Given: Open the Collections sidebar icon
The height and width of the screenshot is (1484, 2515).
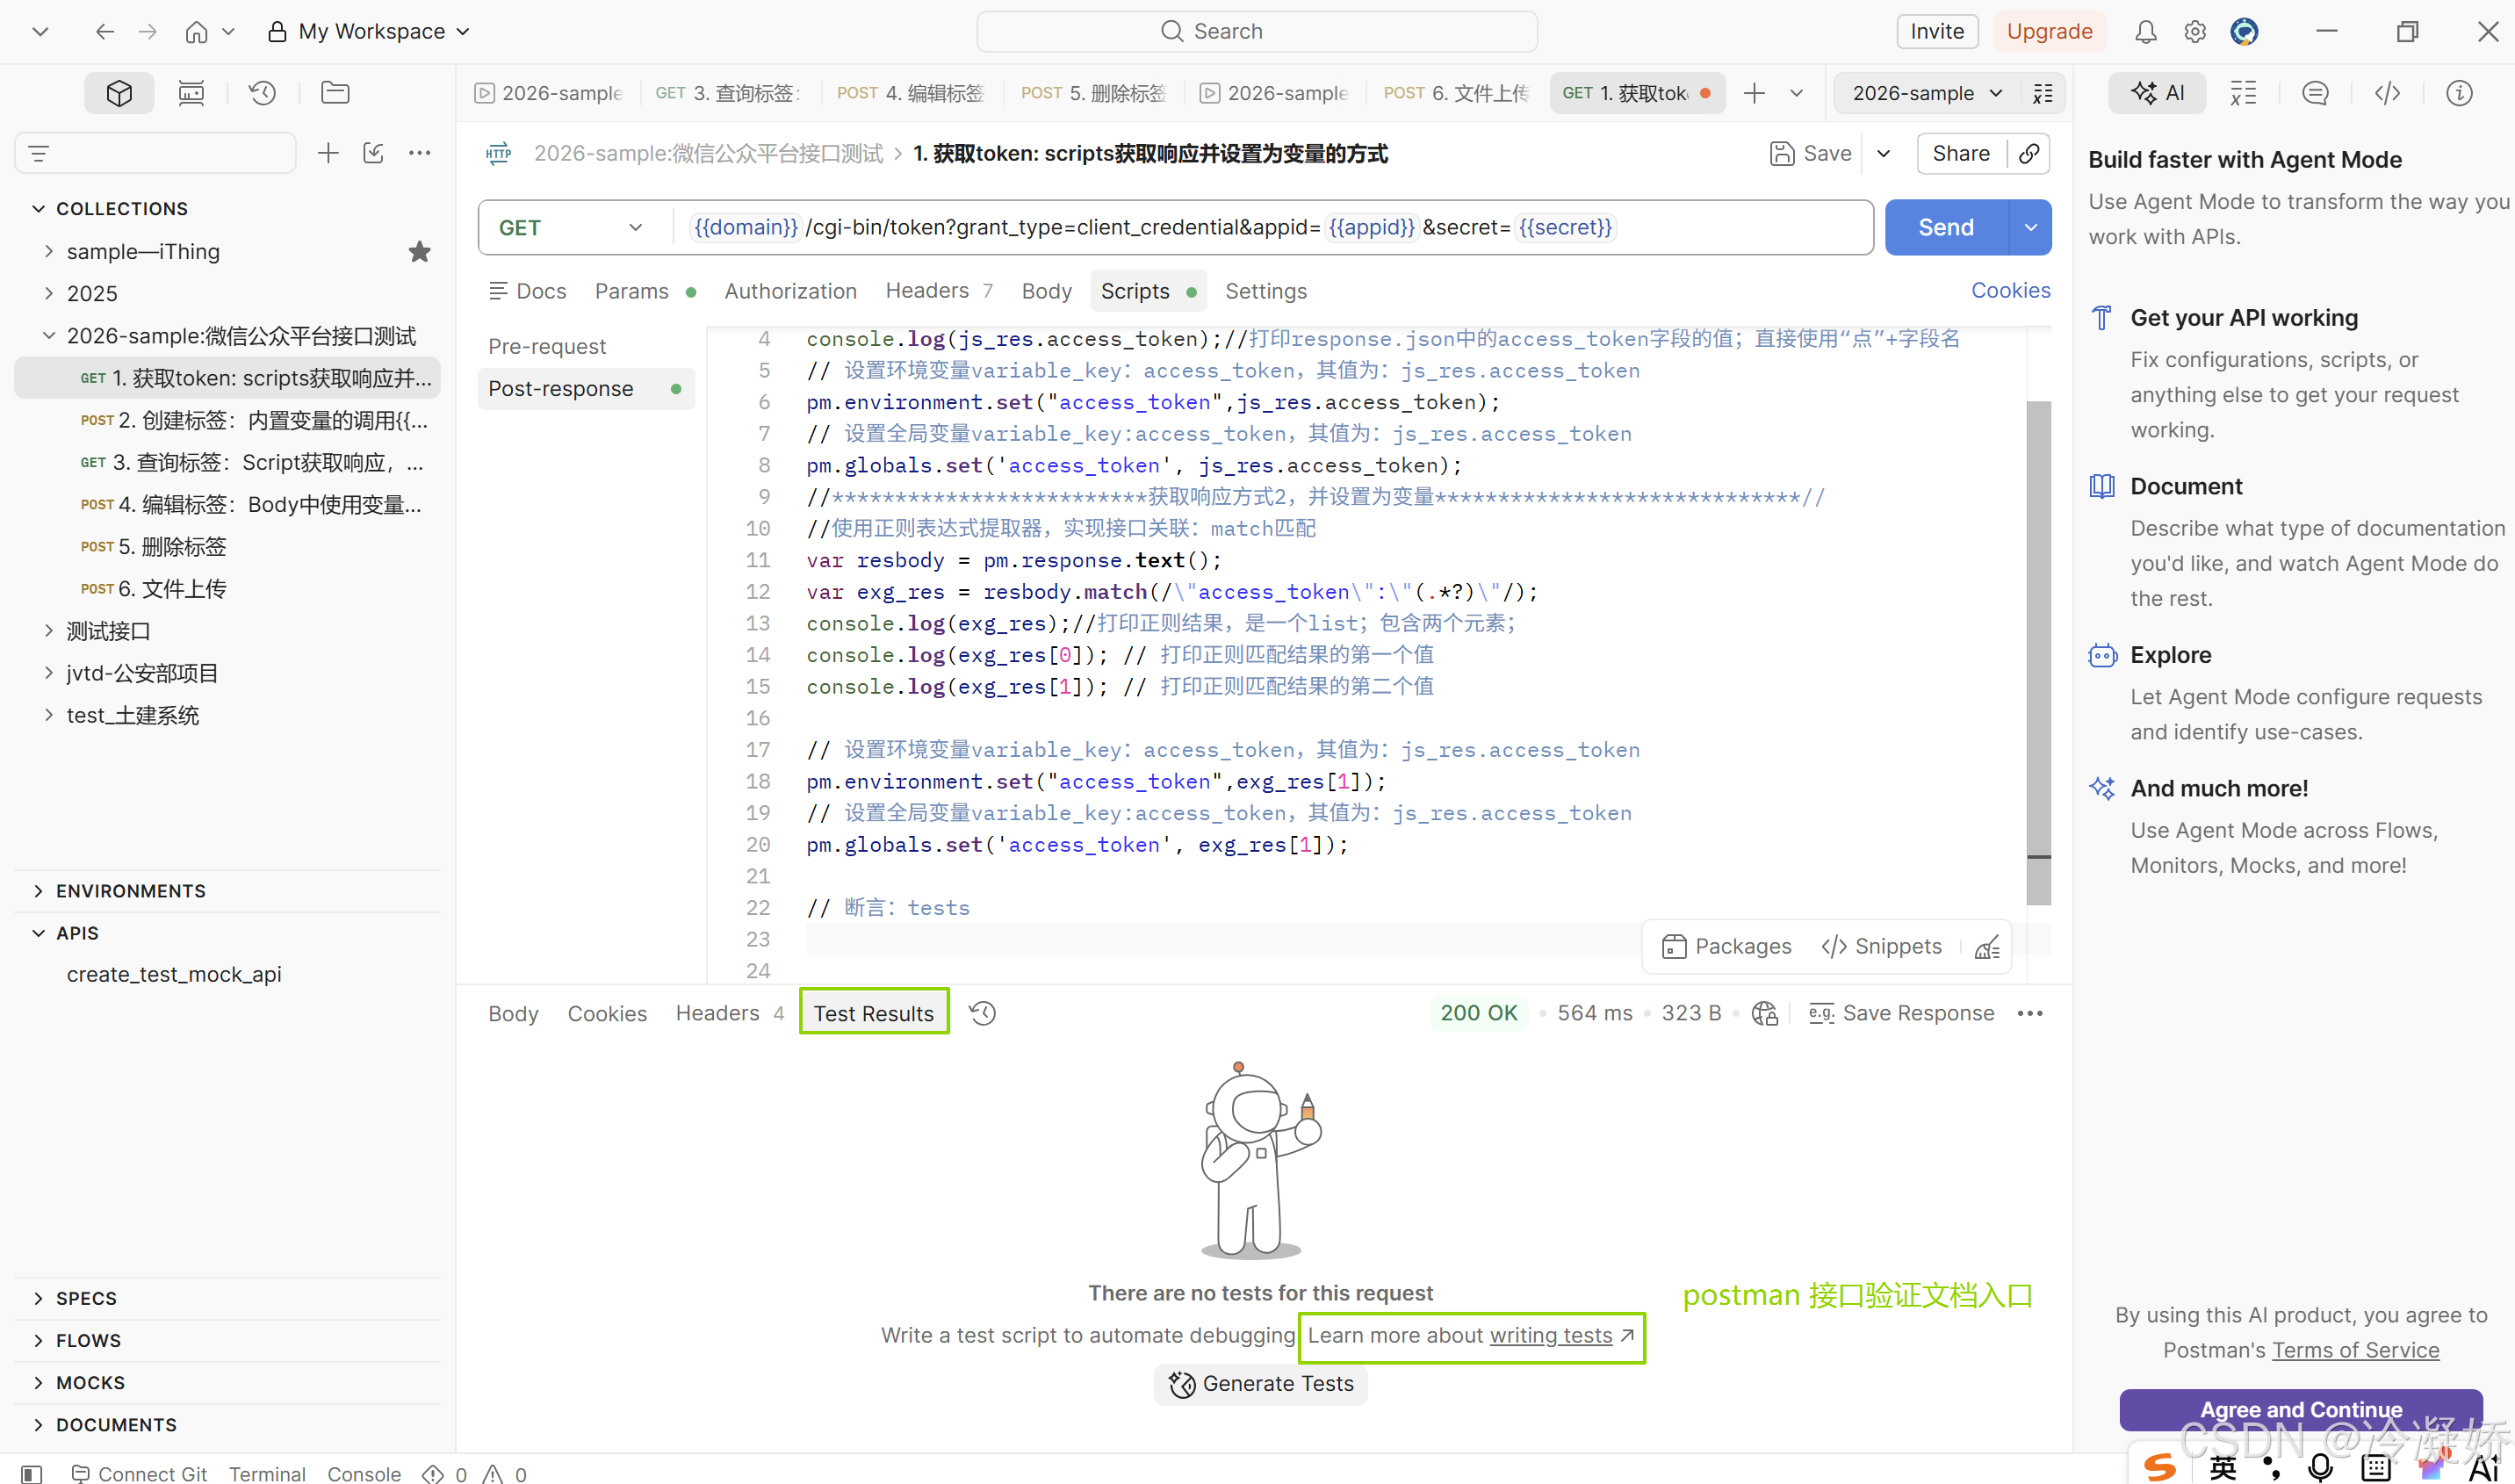Looking at the screenshot, I should [x=119, y=93].
